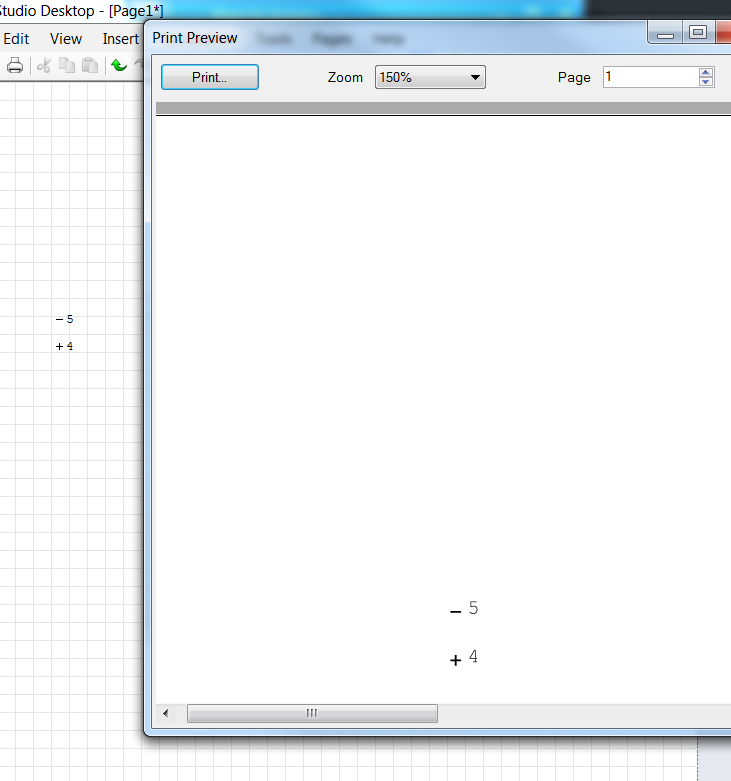Click the left arrow of the horizontal scrollbar
The image size is (731, 781).
coord(166,713)
